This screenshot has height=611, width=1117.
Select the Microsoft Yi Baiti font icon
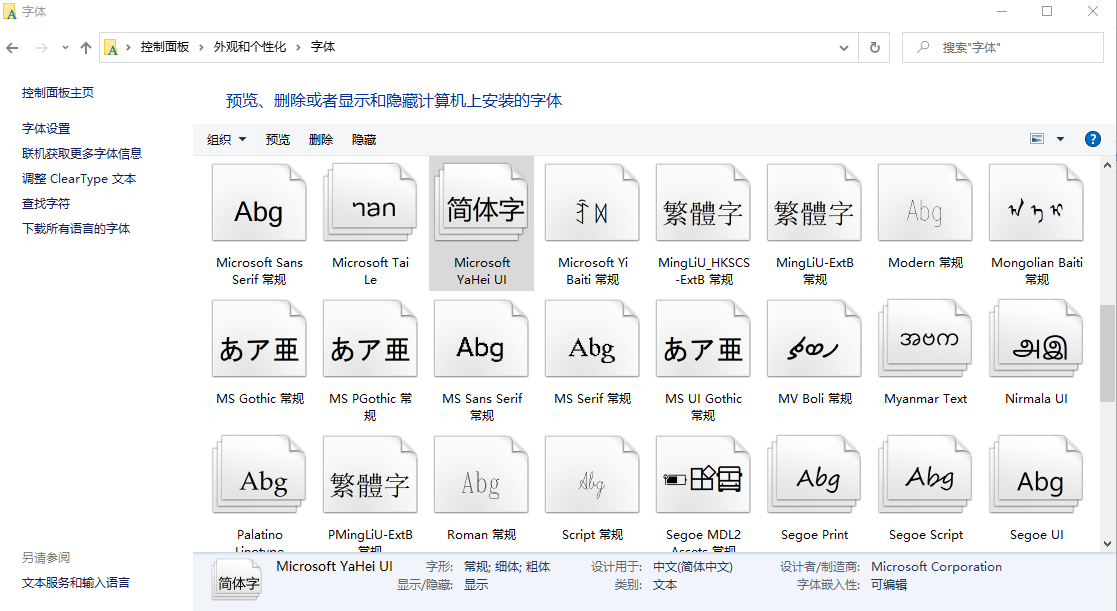[592, 202]
